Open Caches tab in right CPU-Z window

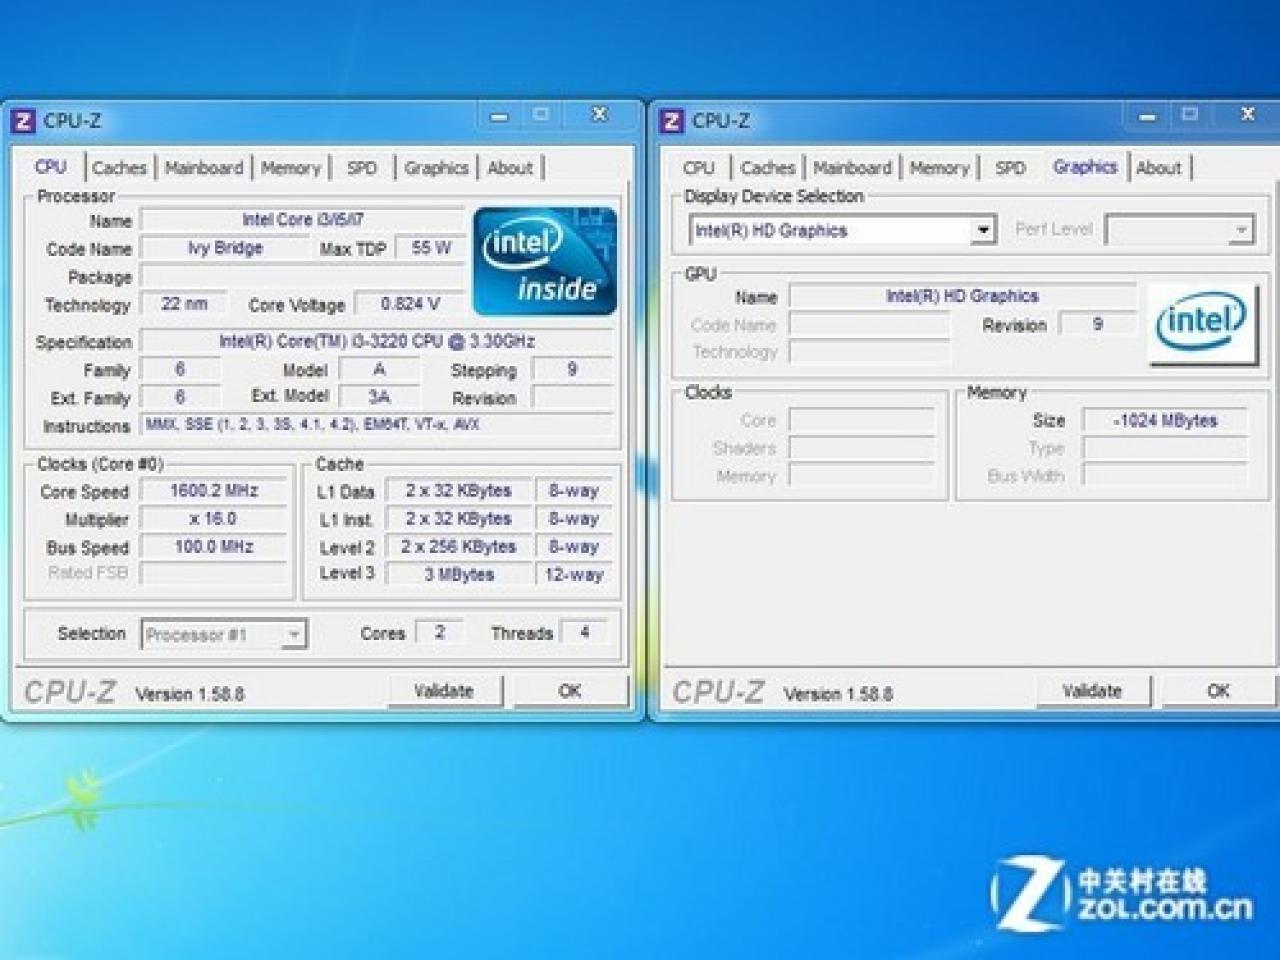(x=768, y=168)
